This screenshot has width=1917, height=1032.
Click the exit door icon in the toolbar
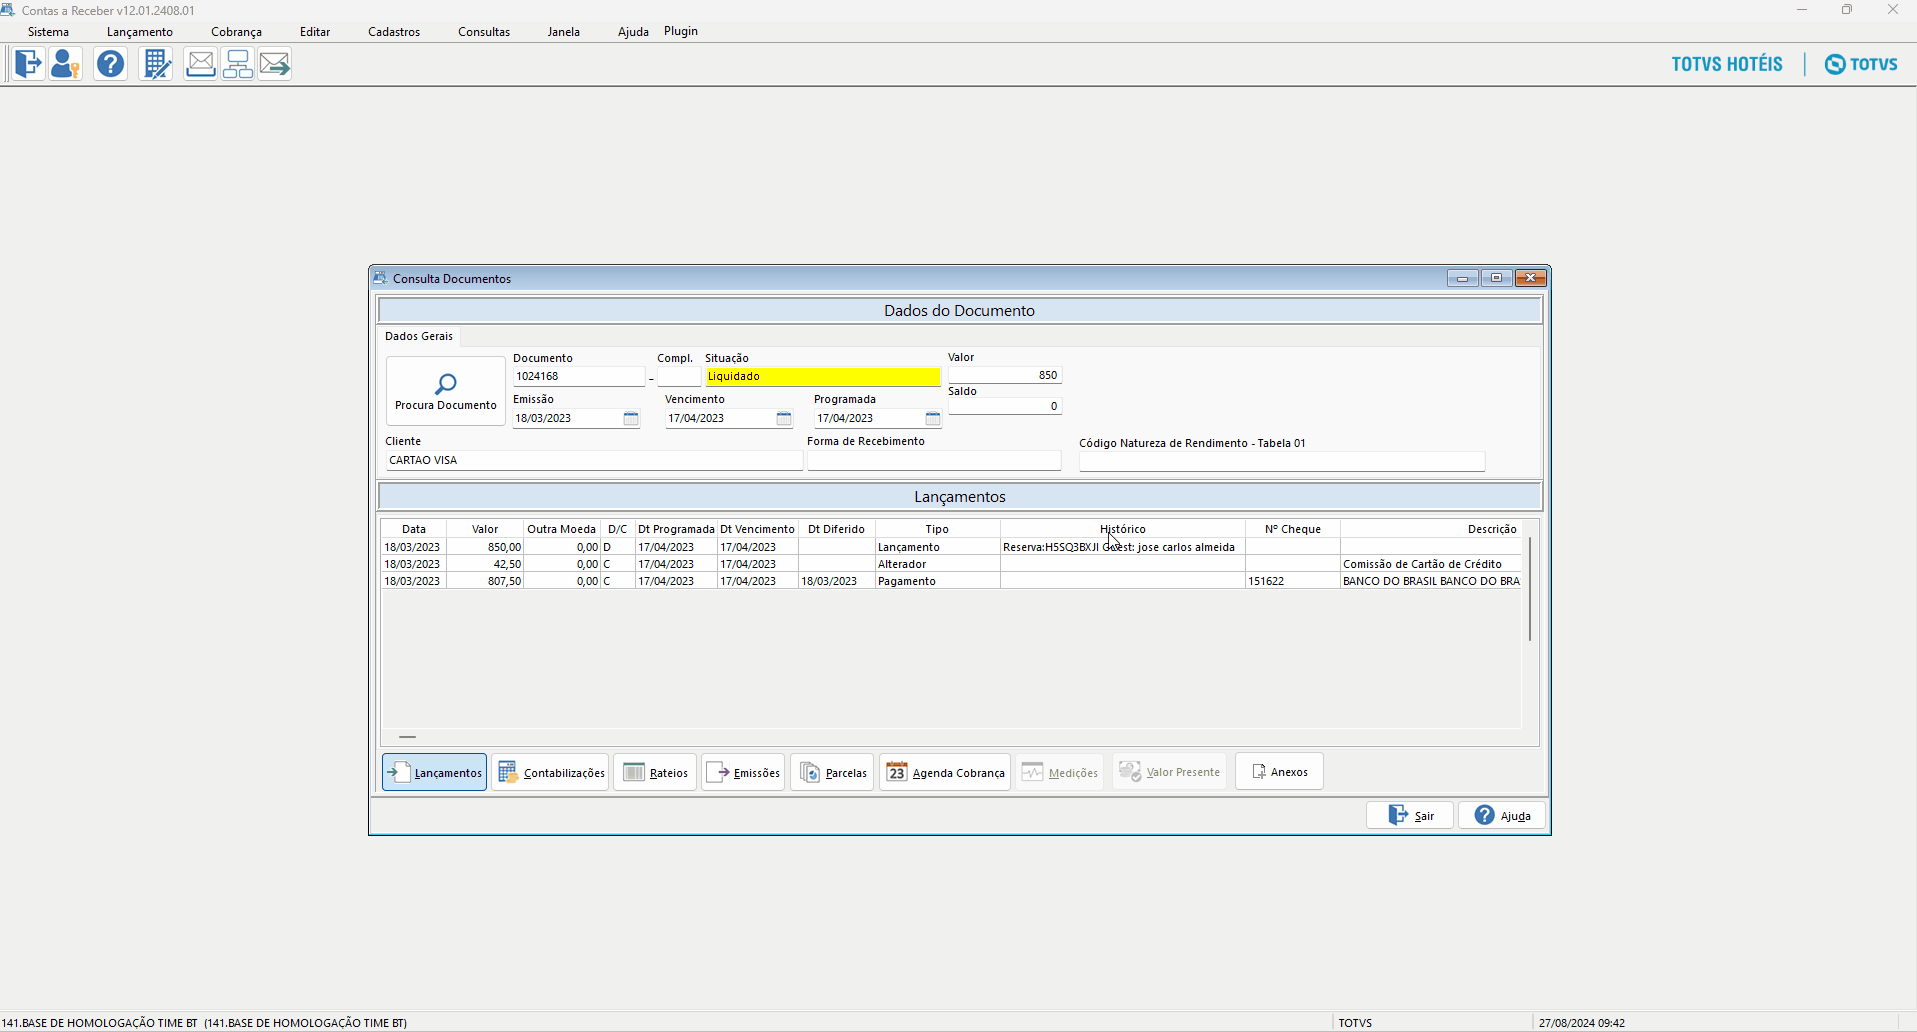point(28,64)
